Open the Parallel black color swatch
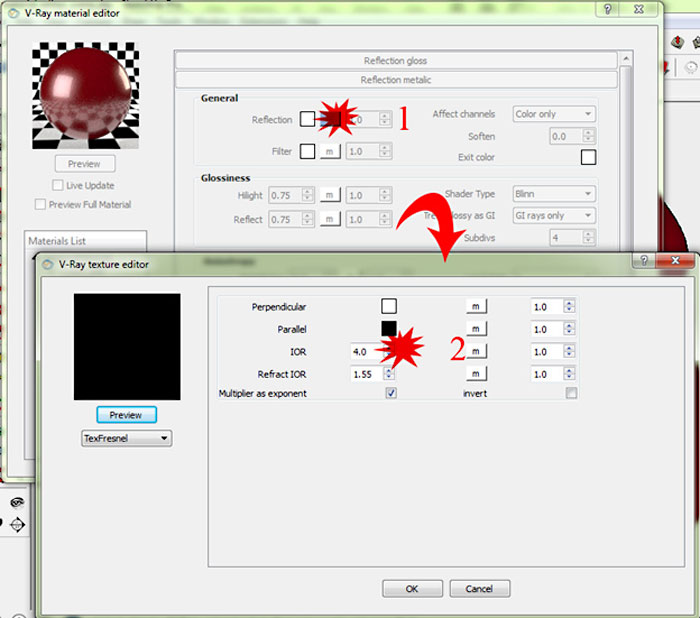The height and width of the screenshot is (618, 700). coord(389,329)
